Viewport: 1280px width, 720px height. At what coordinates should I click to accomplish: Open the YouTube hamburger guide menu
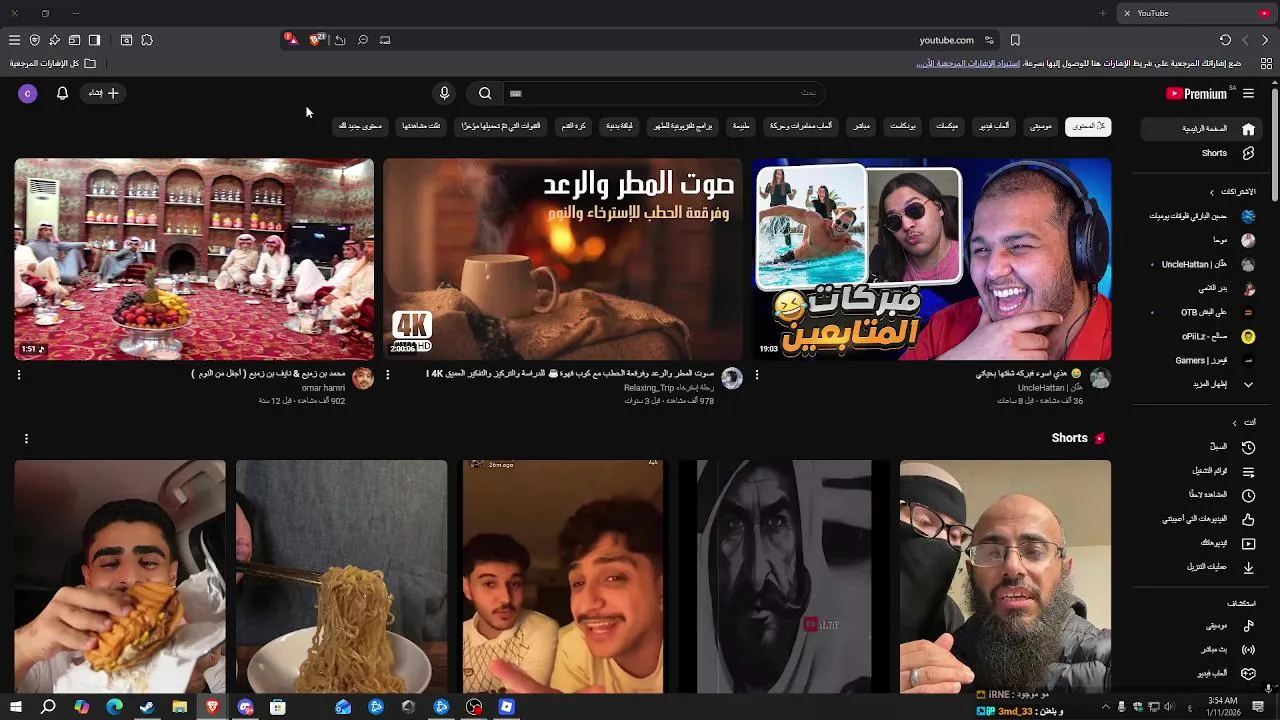[1248, 93]
